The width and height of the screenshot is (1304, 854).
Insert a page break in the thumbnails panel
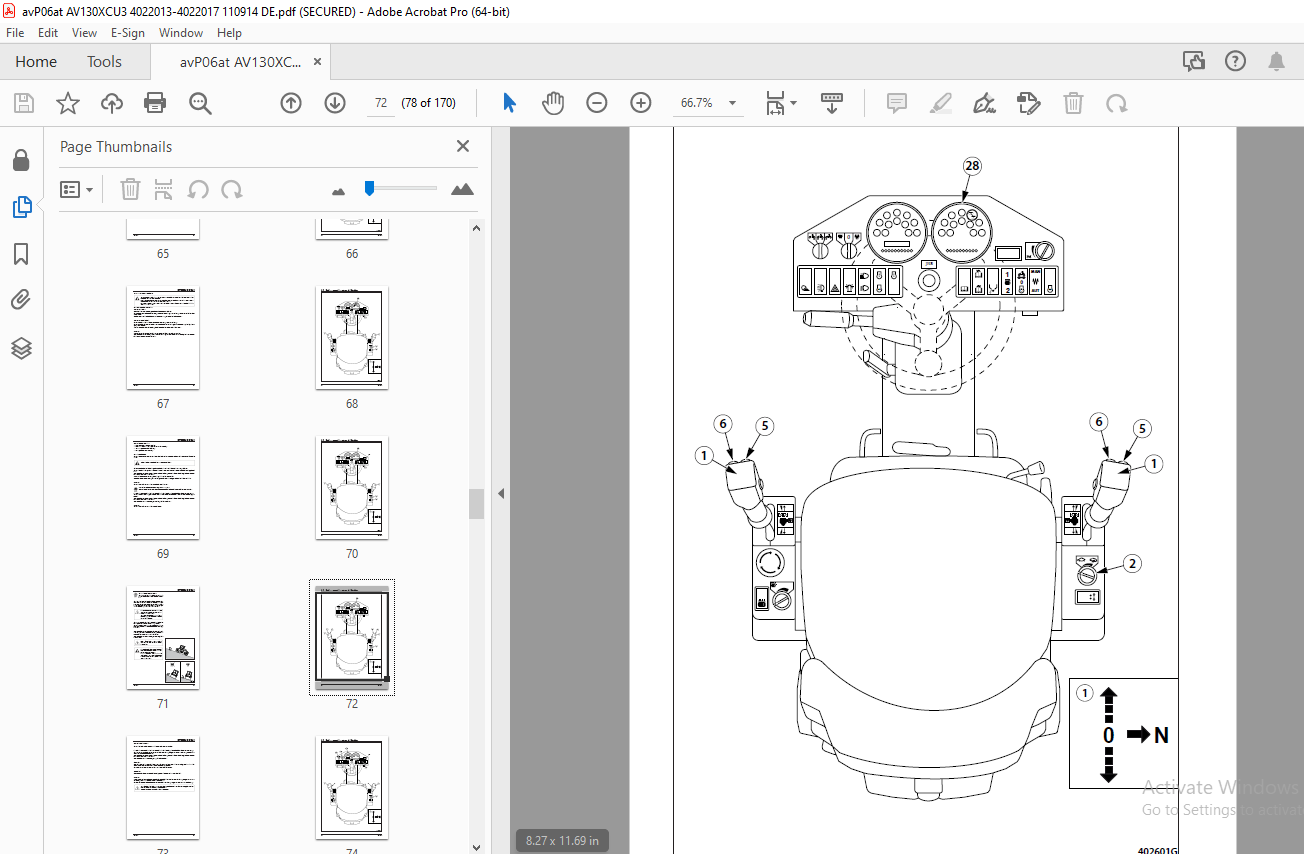click(x=164, y=189)
